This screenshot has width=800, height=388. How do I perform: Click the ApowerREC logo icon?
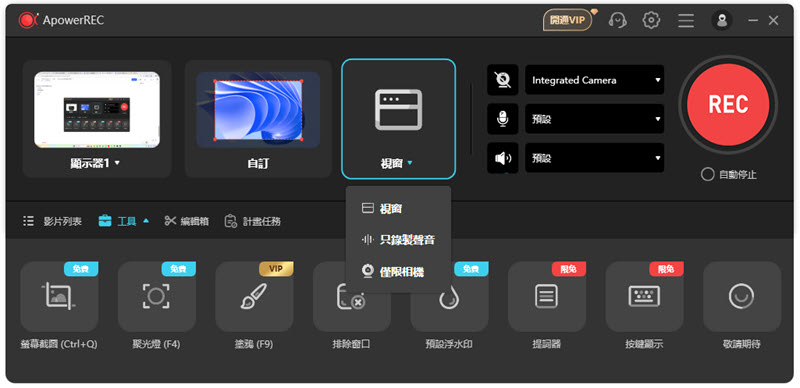point(27,20)
